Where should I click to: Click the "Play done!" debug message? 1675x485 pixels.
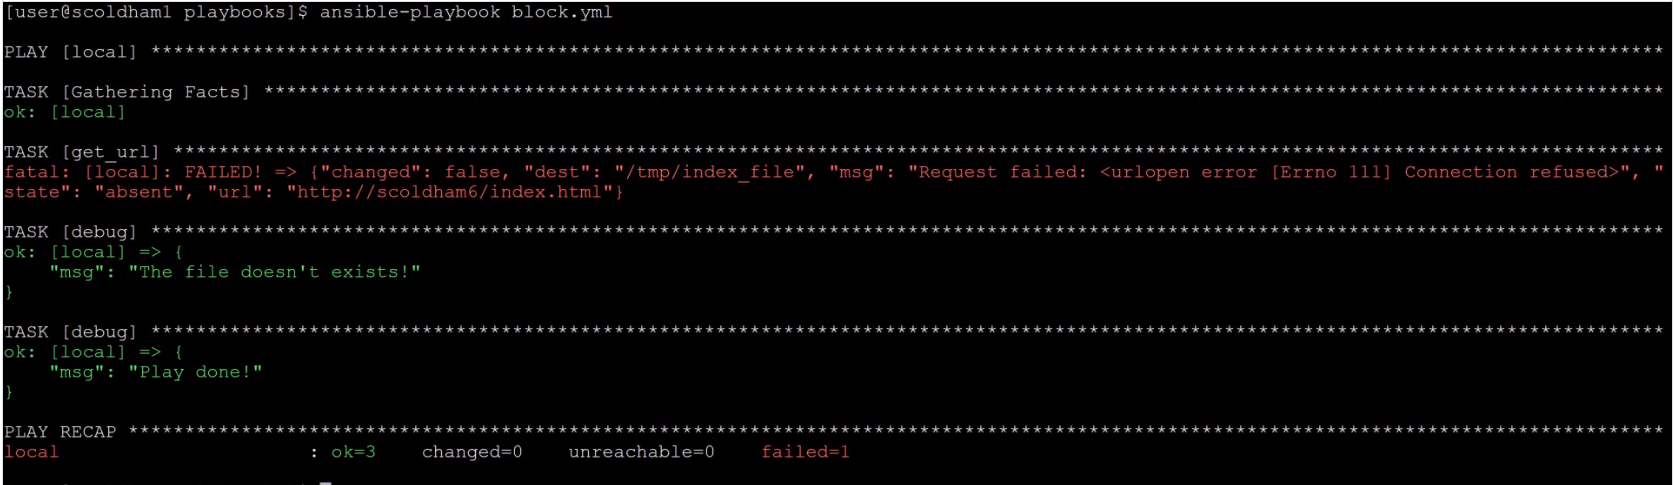[x=195, y=372]
